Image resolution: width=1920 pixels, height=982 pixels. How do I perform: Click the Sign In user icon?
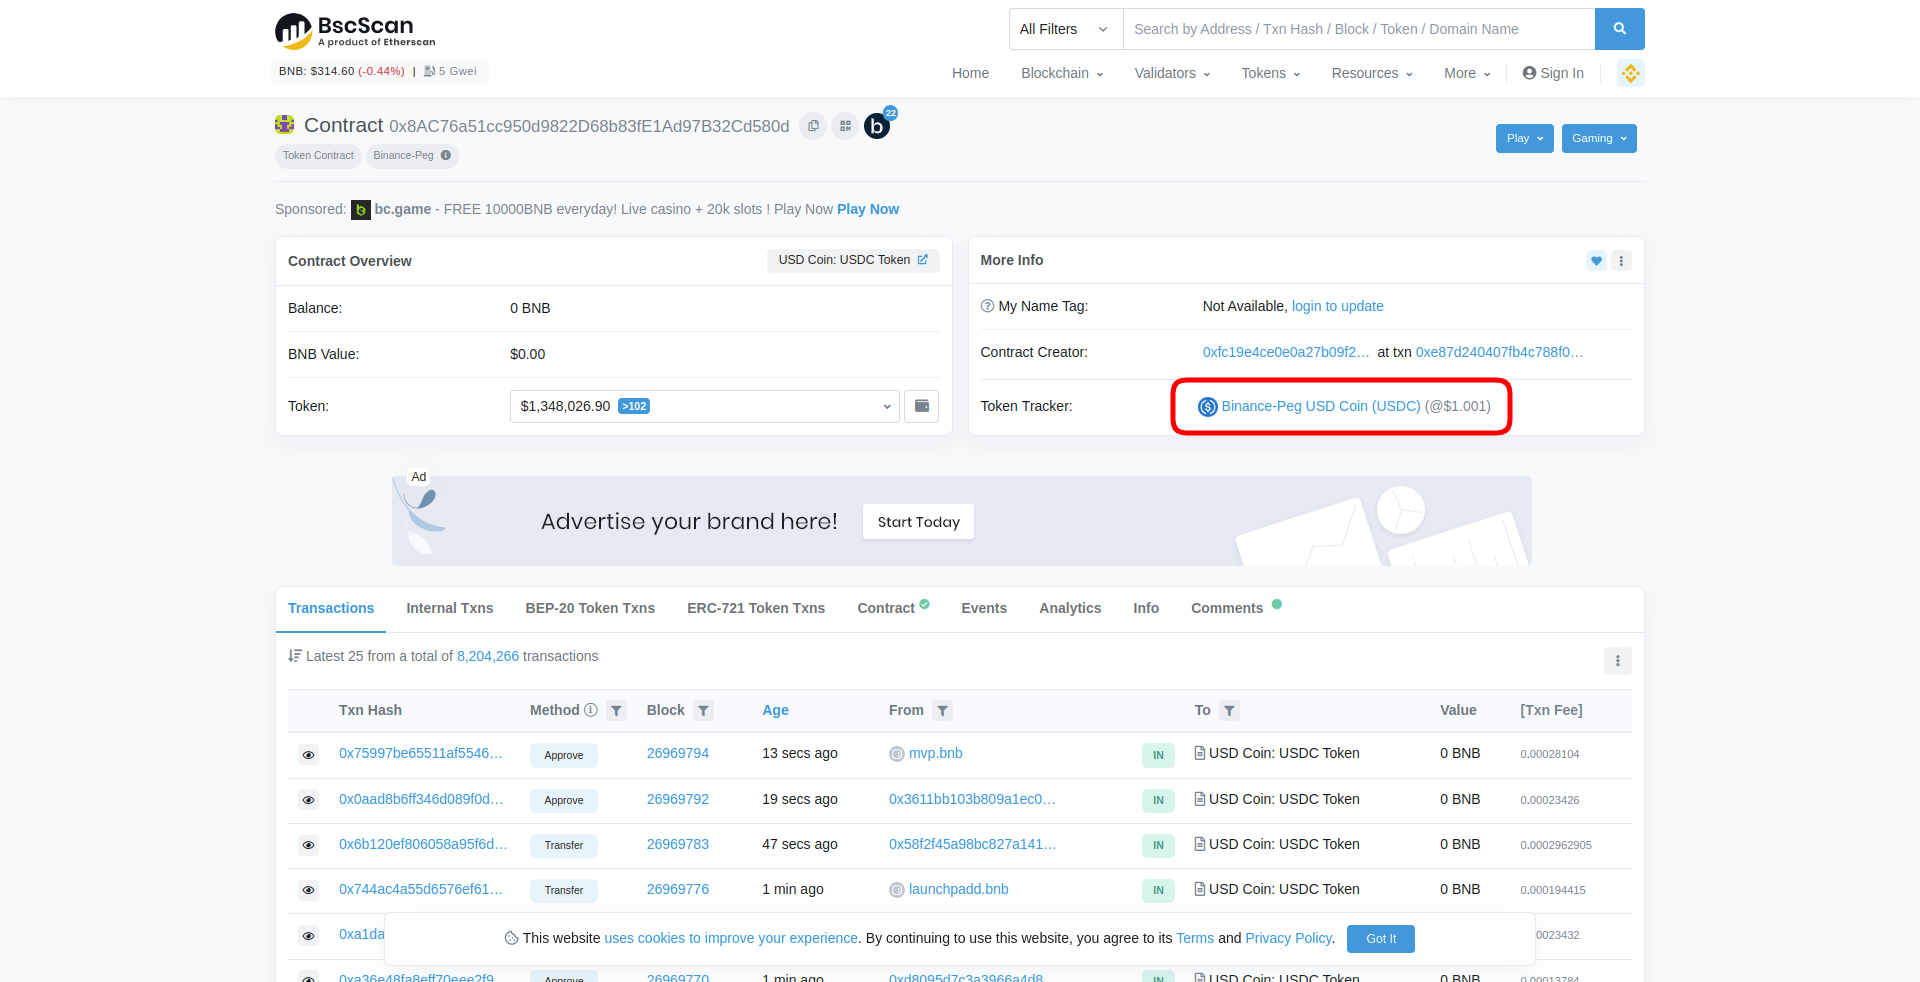1529,73
